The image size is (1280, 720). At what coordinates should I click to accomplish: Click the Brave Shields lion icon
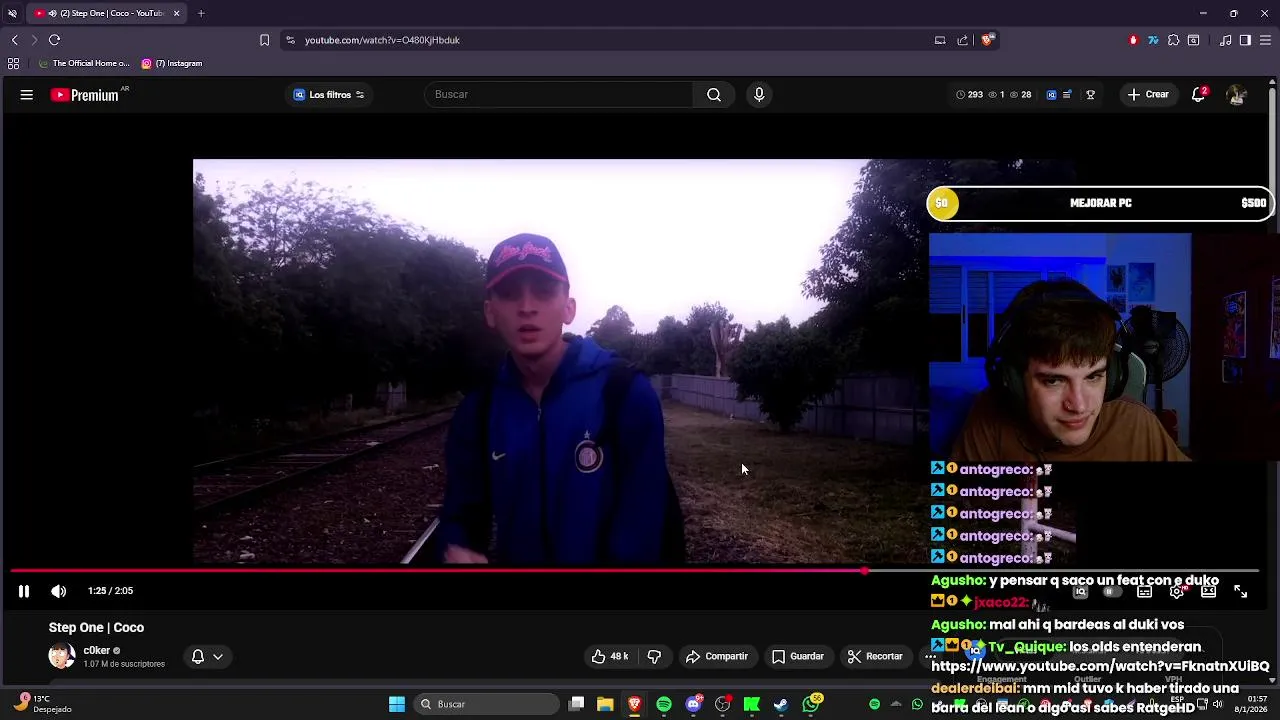click(x=987, y=40)
